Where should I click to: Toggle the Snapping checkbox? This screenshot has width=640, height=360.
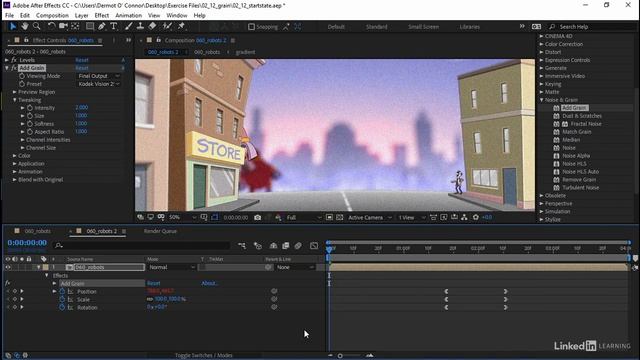(x=251, y=27)
